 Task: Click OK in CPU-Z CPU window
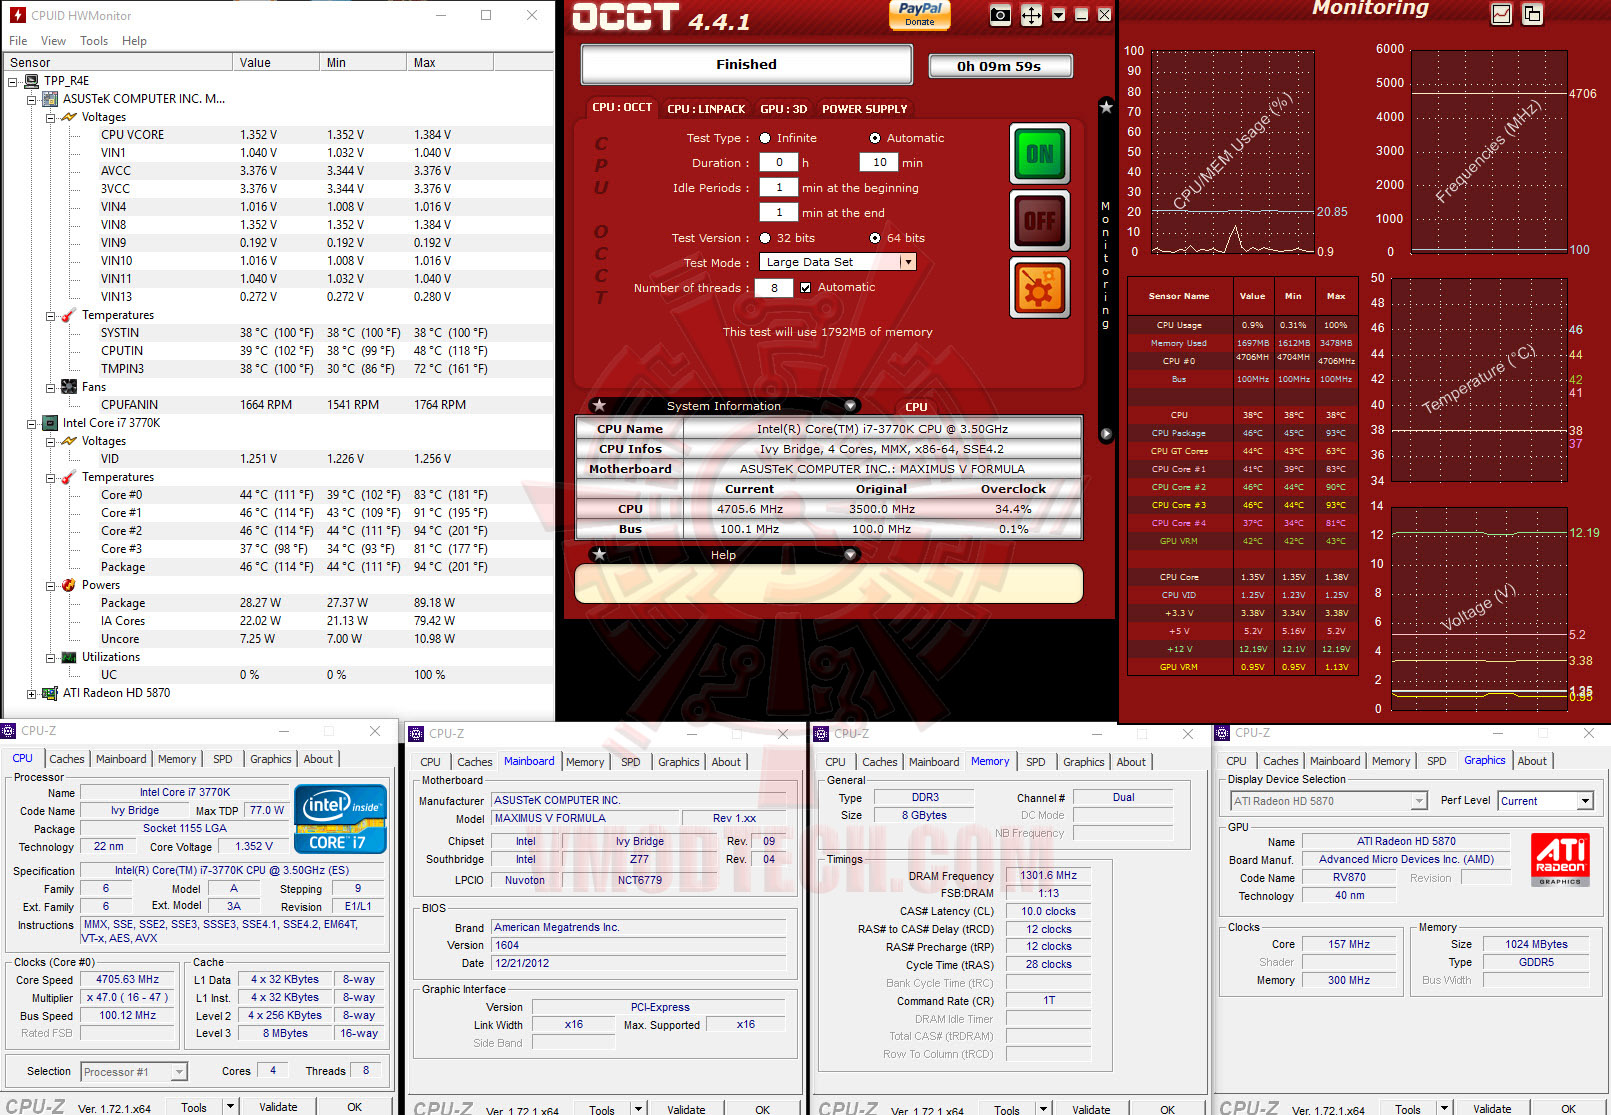(354, 1107)
